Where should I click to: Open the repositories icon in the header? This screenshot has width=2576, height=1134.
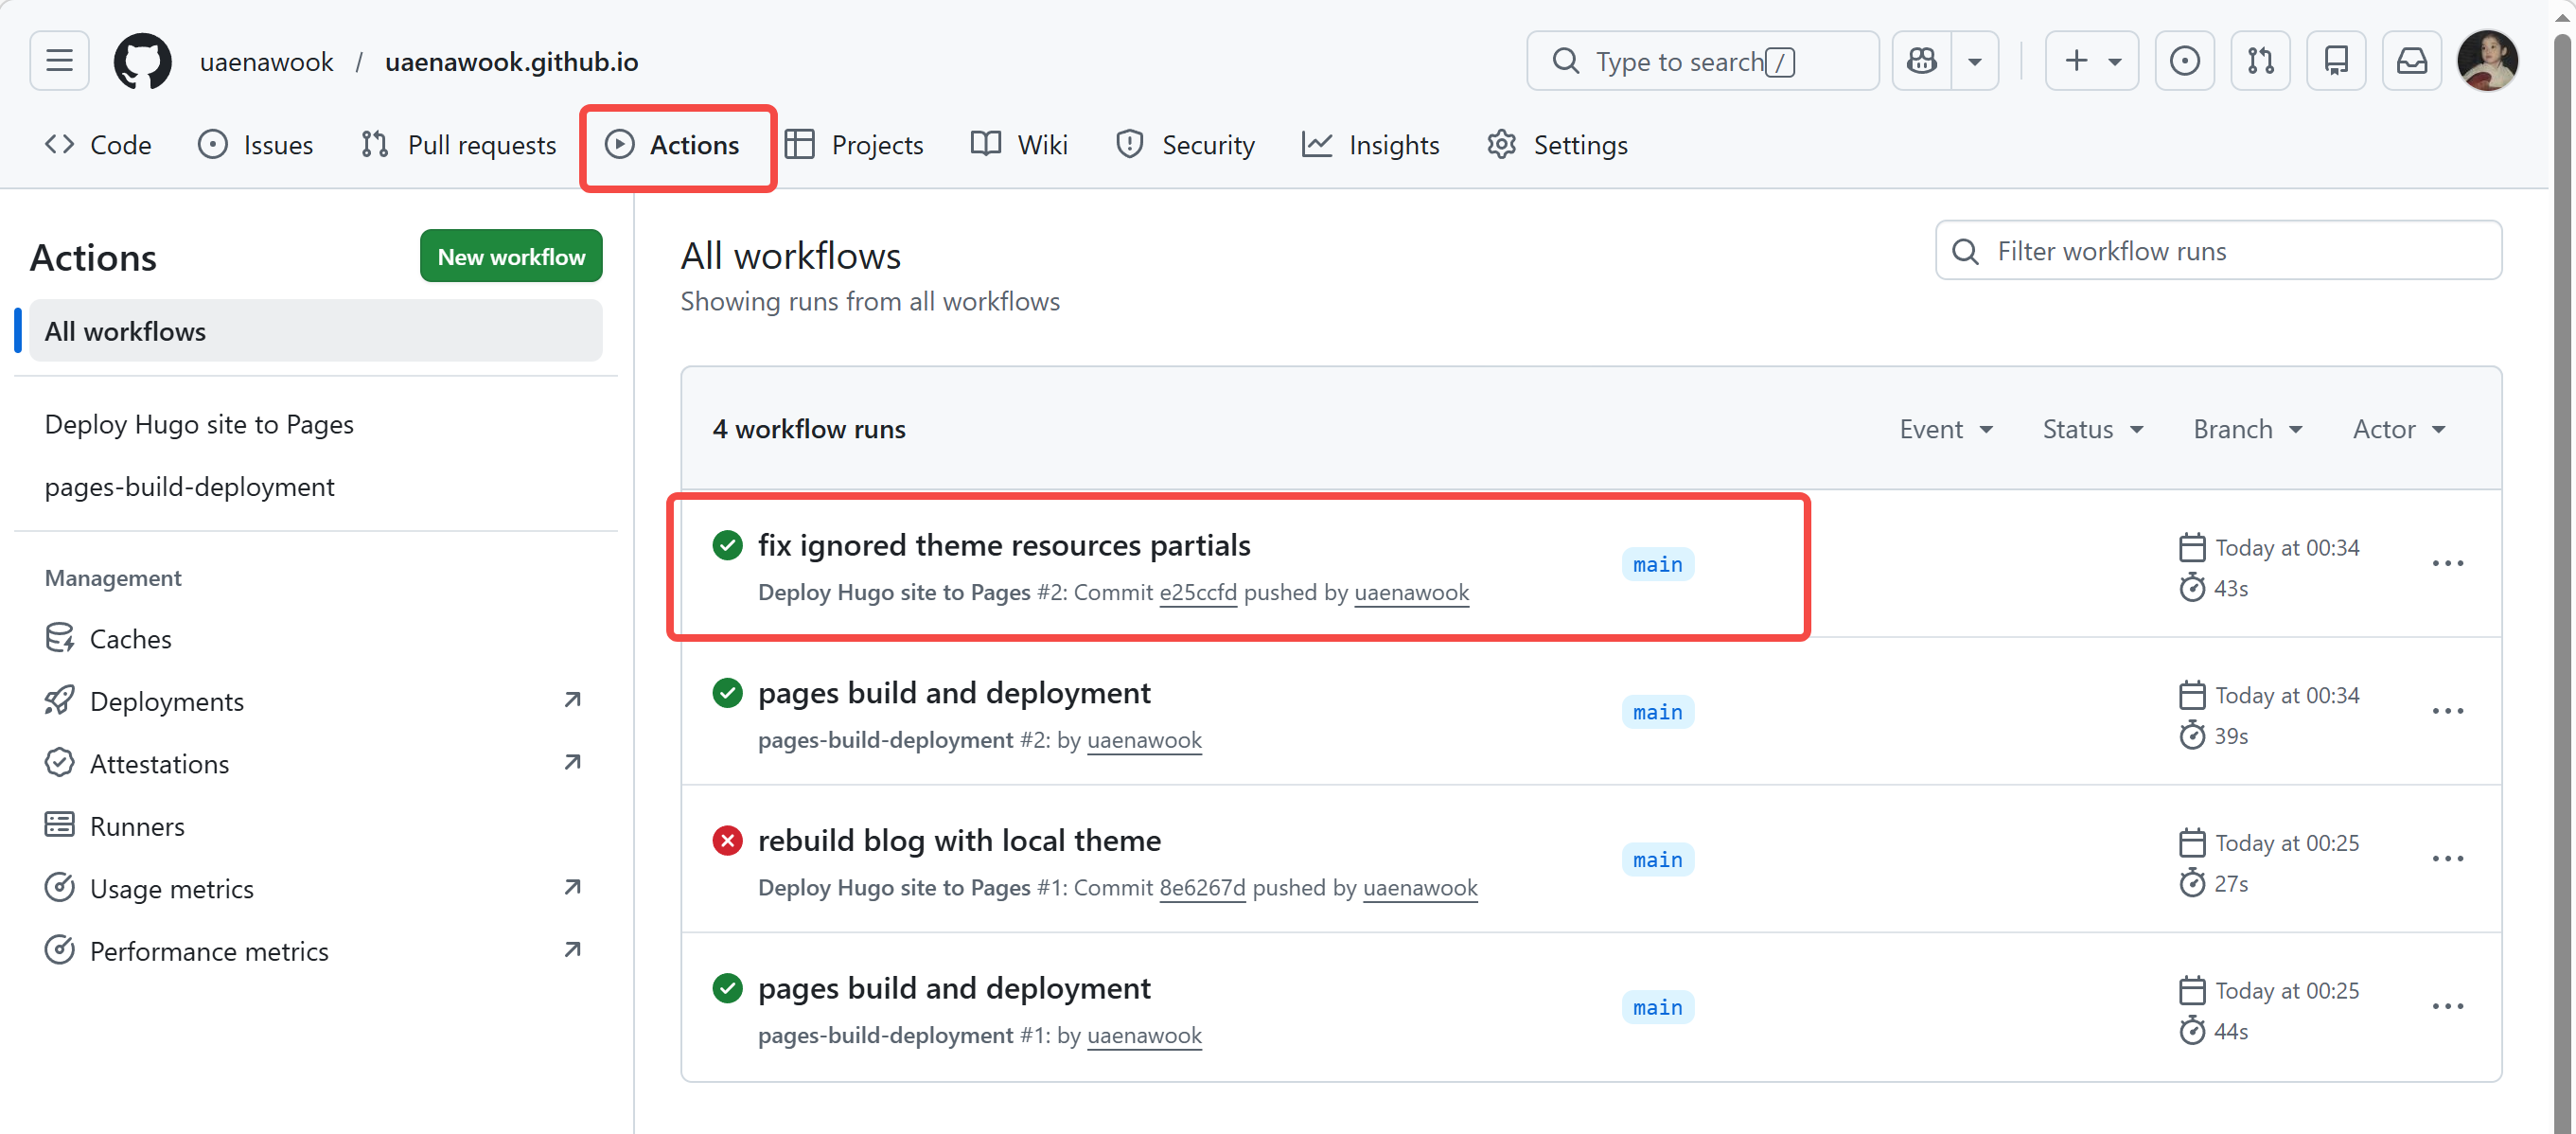[x=2336, y=61]
